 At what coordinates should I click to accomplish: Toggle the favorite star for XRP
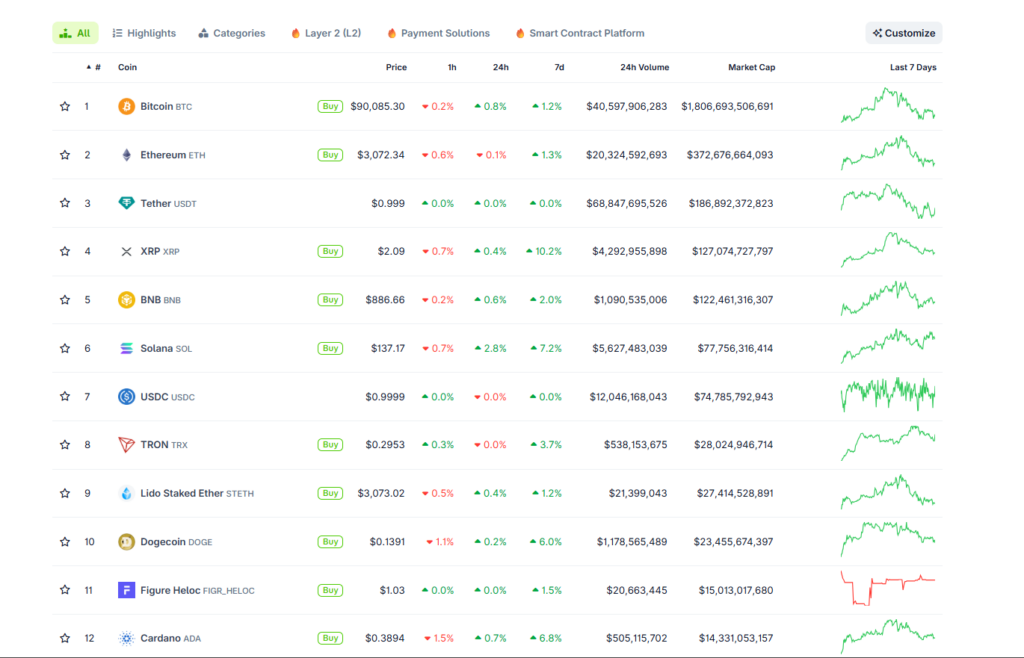coord(65,252)
